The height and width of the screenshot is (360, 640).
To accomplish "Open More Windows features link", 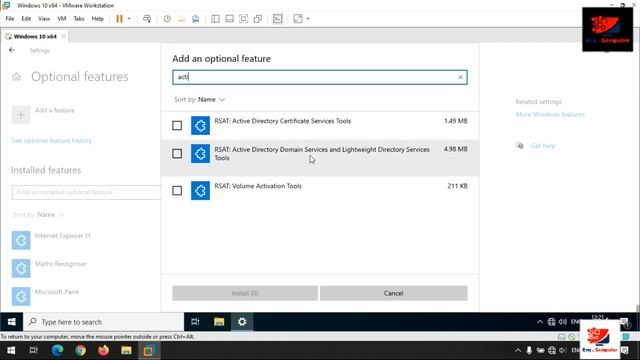I will pos(550,114).
